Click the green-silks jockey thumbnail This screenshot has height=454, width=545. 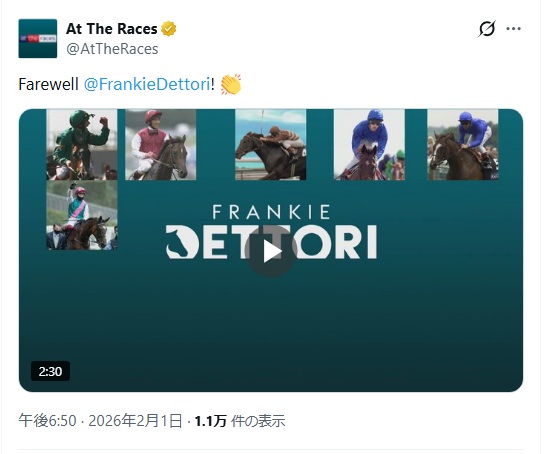[82, 145]
